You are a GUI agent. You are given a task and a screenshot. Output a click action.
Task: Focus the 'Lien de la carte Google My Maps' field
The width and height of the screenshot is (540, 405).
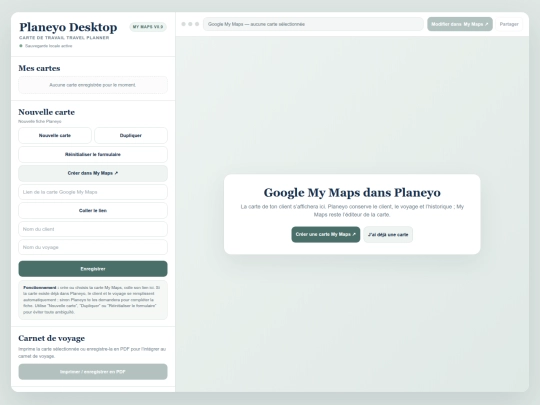click(93, 192)
